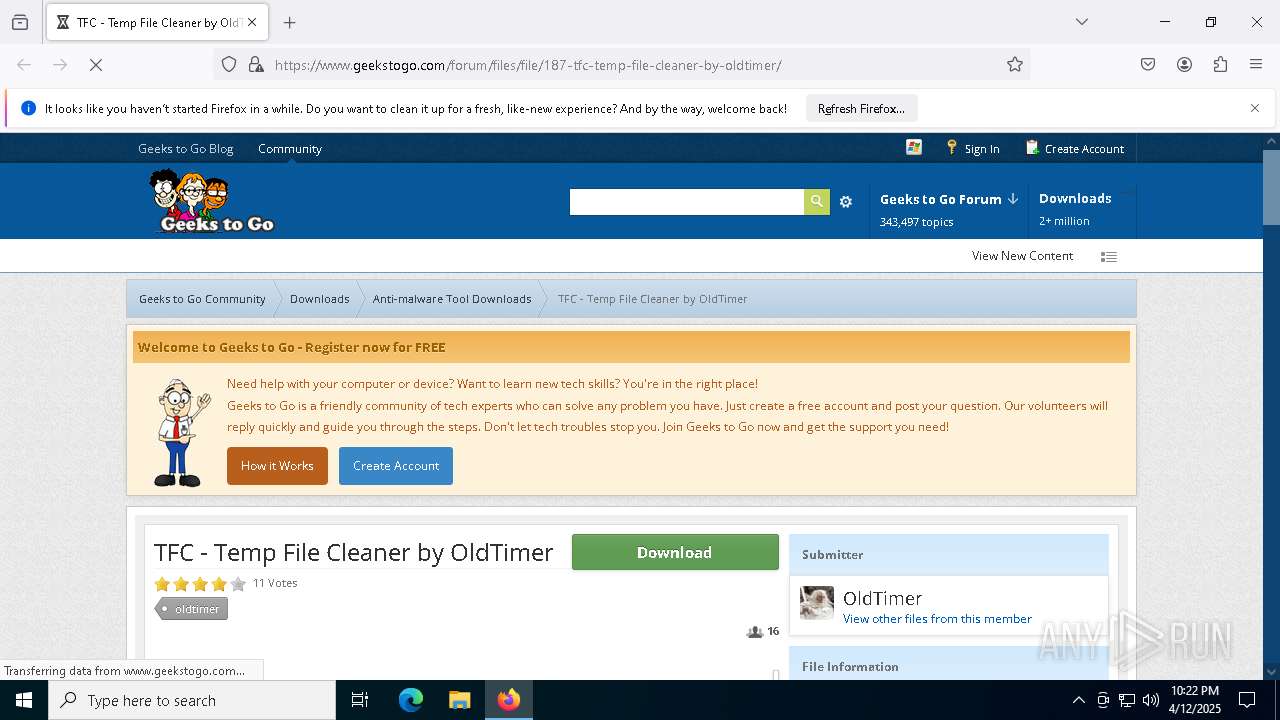This screenshot has height=720, width=1280.
Task: Stop loading the page
Action: [96, 65]
